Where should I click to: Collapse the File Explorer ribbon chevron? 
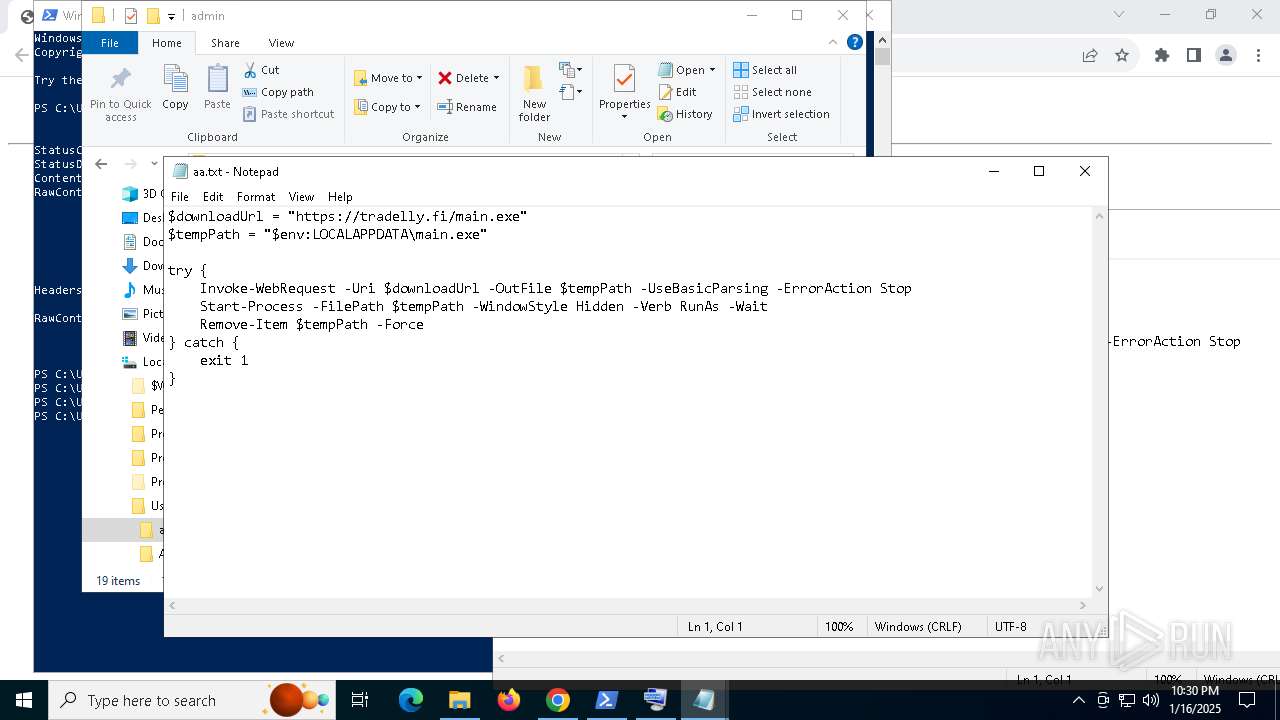833,42
